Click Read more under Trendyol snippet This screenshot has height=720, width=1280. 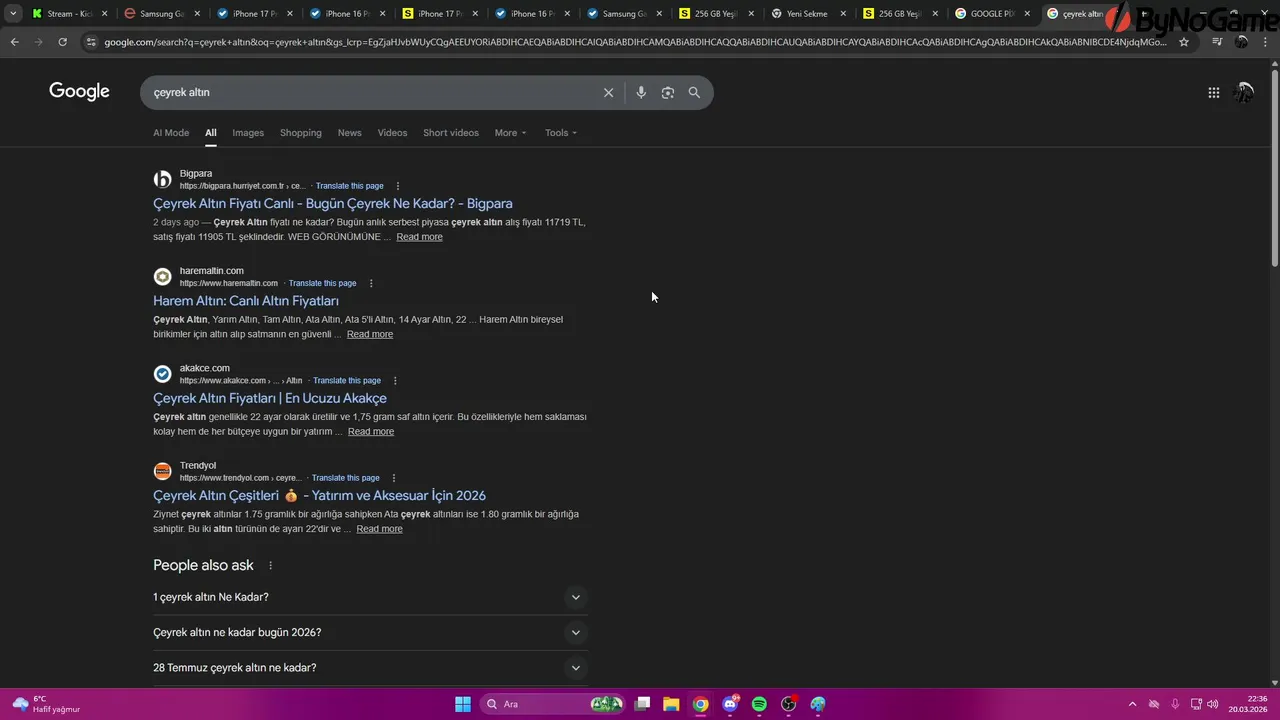click(x=380, y=529)
